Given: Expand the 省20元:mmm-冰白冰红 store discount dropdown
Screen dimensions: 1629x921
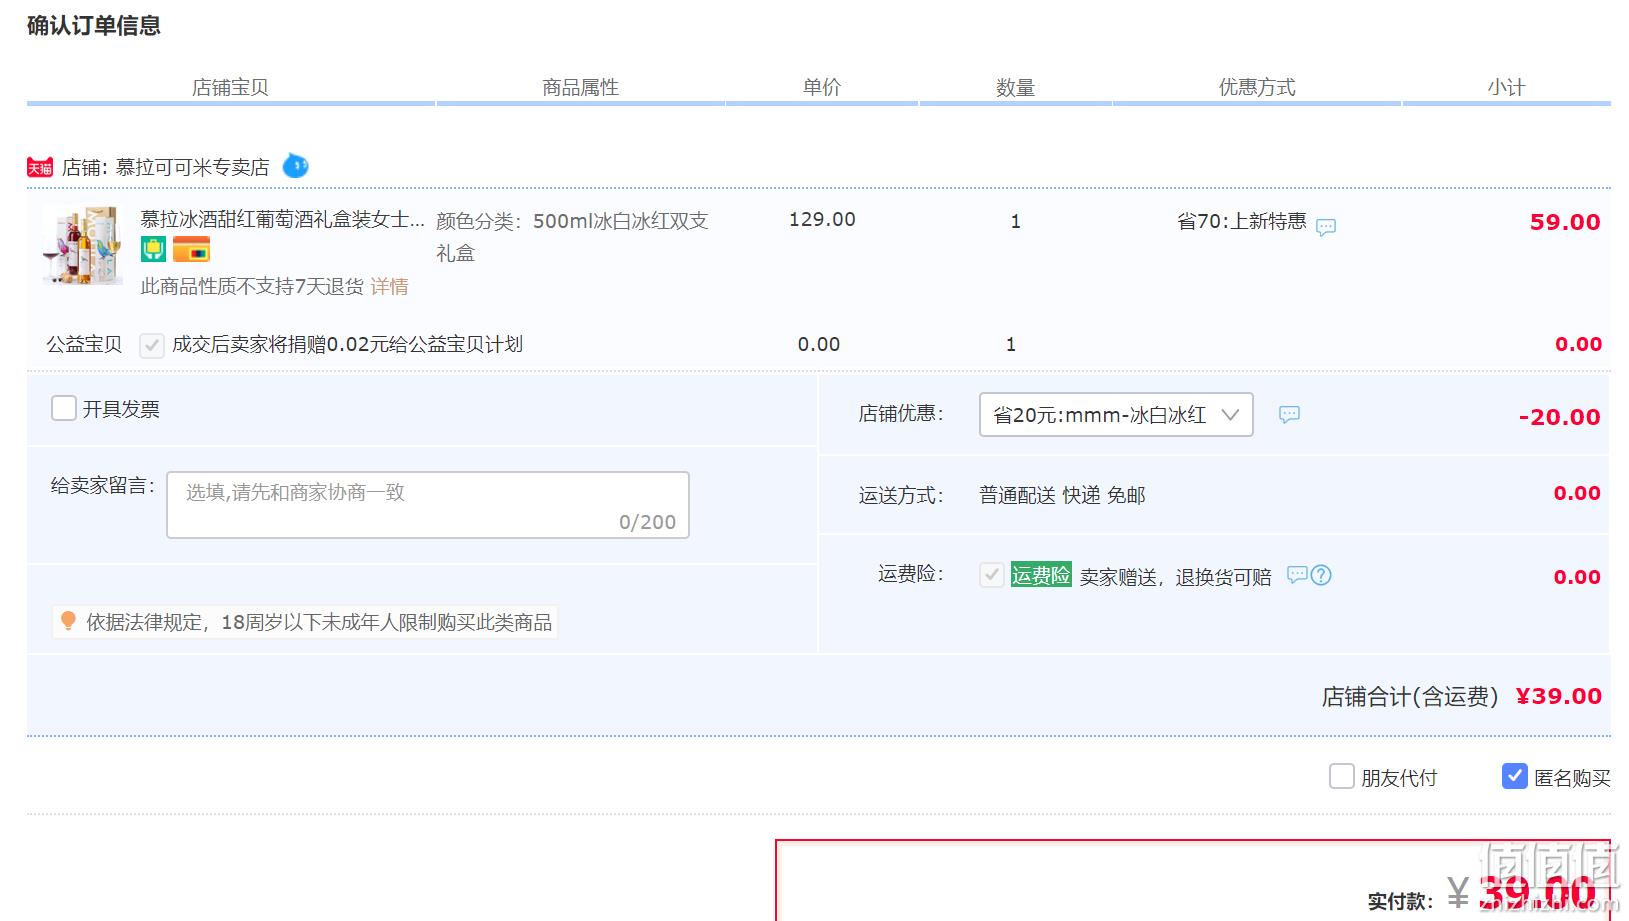Looking at the screenshot, I should click(x=1116, y=414).
